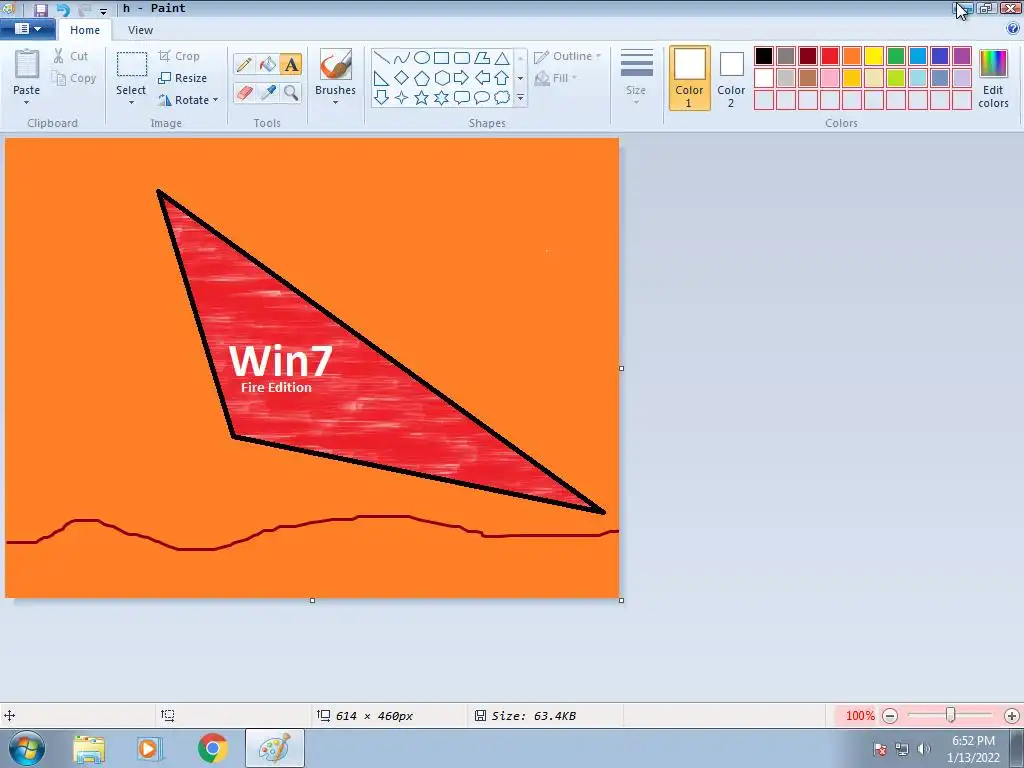Image resolution: width=1024 pixels, height=768 pixels.
Task: Select the Eraser tool
Action: 244,93
